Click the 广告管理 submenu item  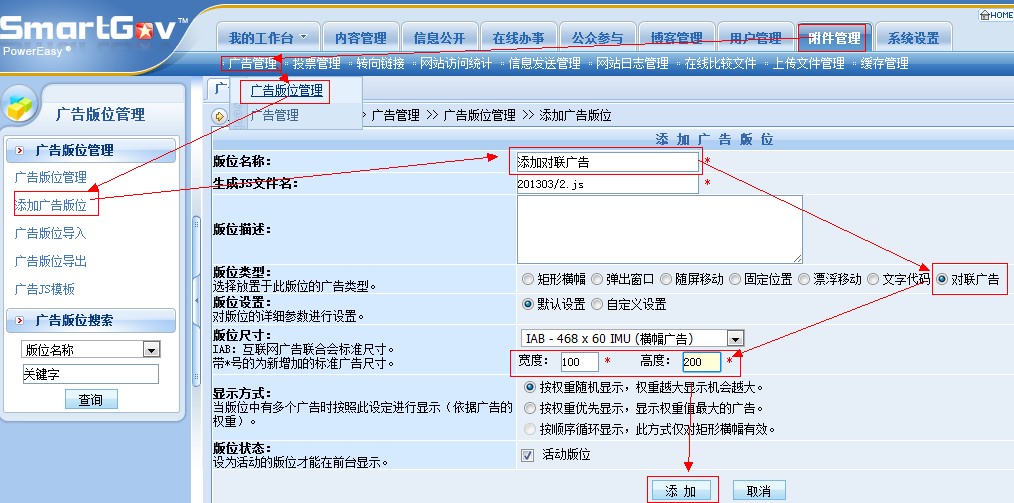[253, 64]
